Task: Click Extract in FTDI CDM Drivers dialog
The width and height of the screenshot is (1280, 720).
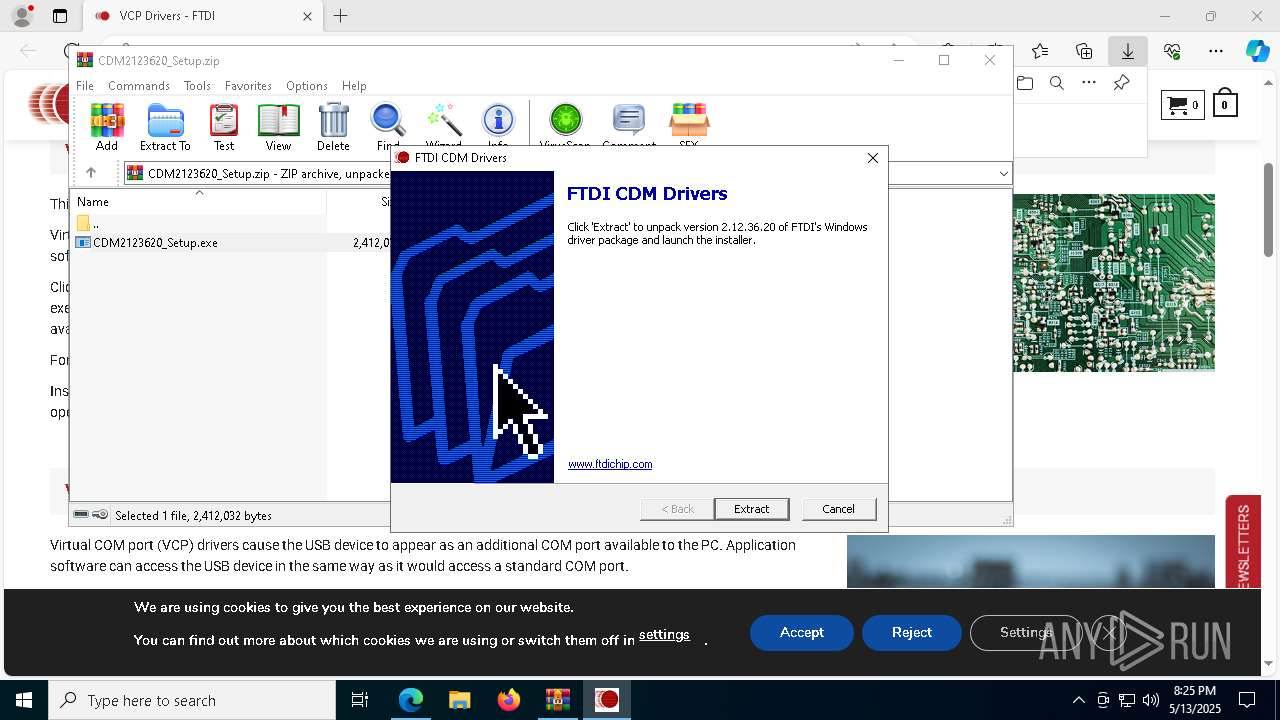Action: coord(751,509)
